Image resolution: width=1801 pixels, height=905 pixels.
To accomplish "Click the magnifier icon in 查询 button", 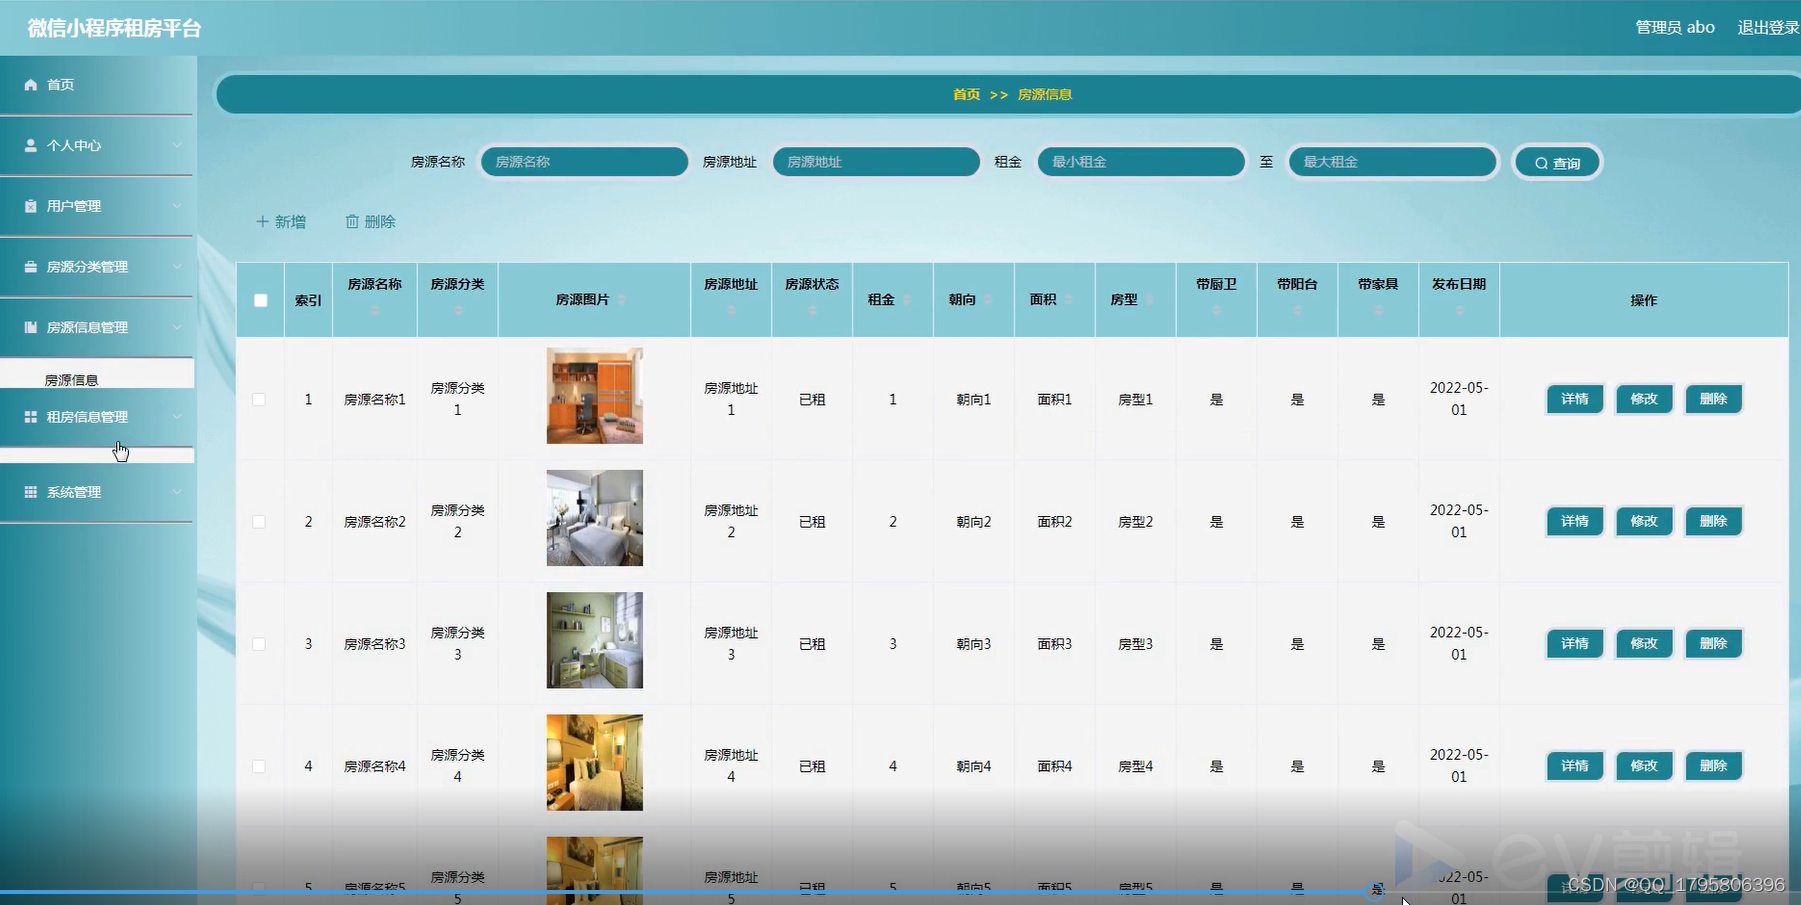I will coord(1541,163).
